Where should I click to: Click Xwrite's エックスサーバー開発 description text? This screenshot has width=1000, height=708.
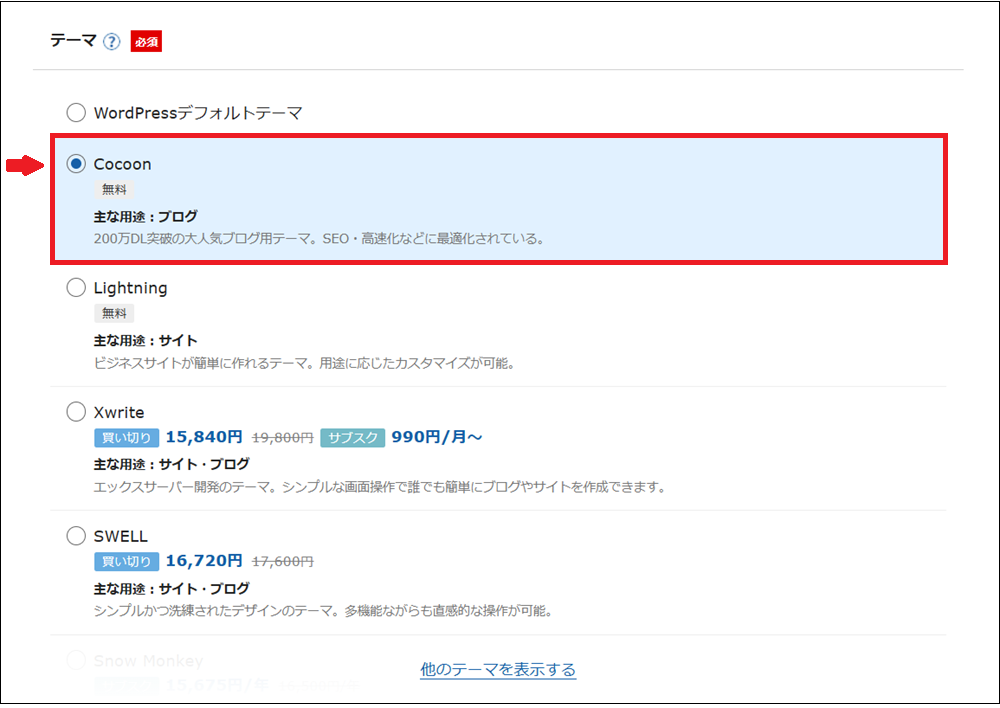[380, 487]
